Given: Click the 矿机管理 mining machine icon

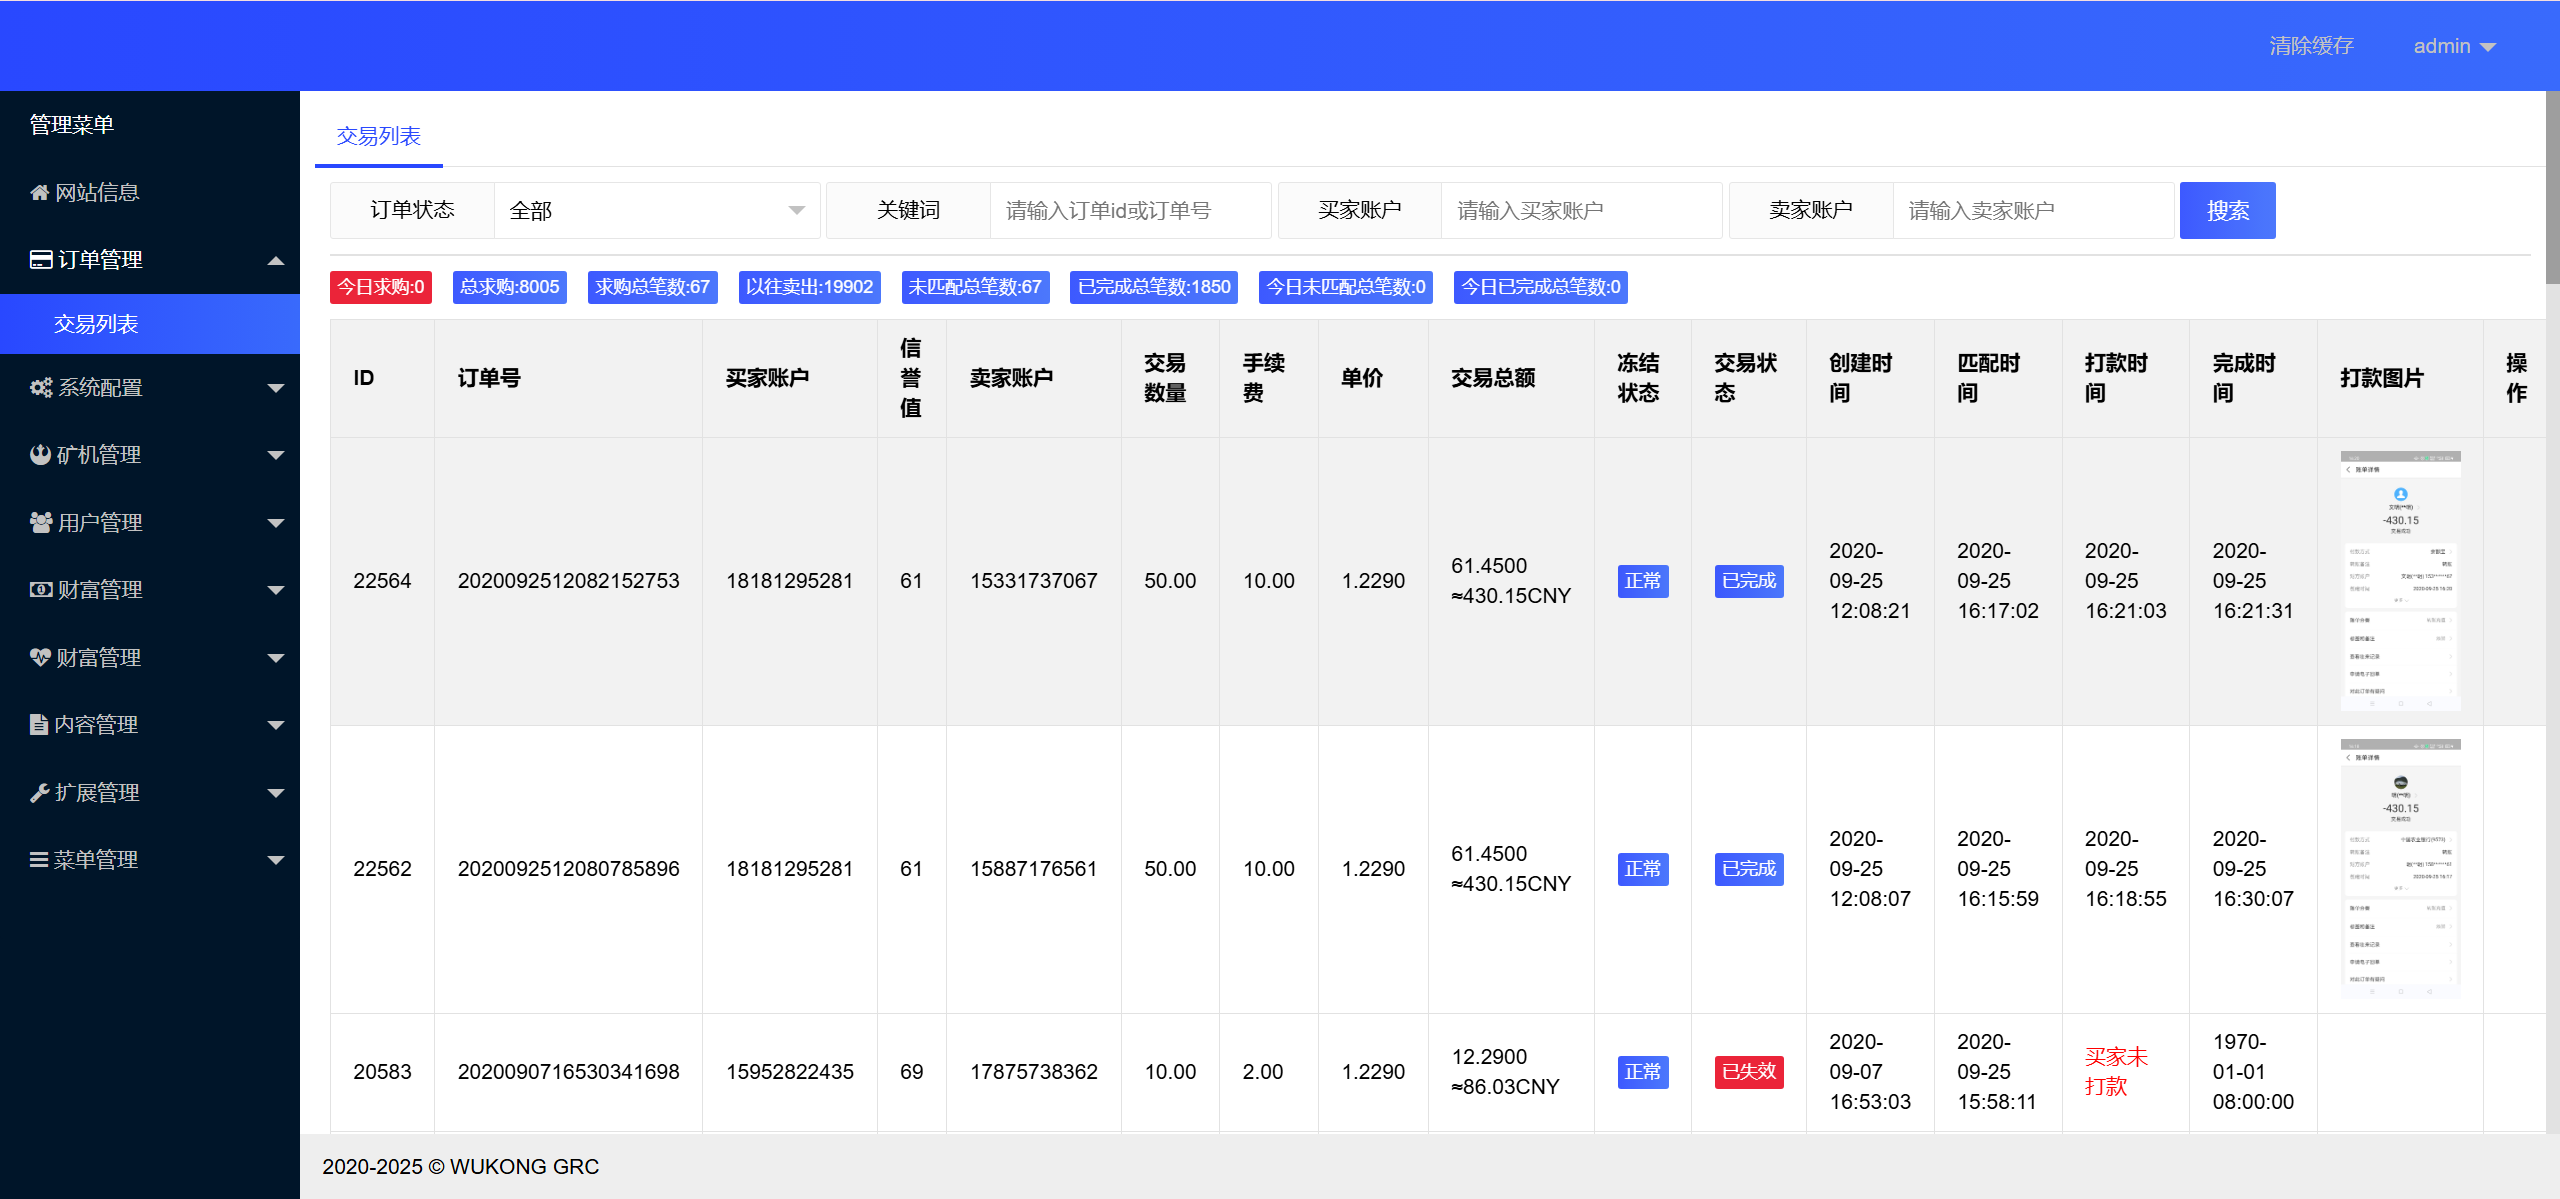Looking at the screenshot, I should [39, 455].
